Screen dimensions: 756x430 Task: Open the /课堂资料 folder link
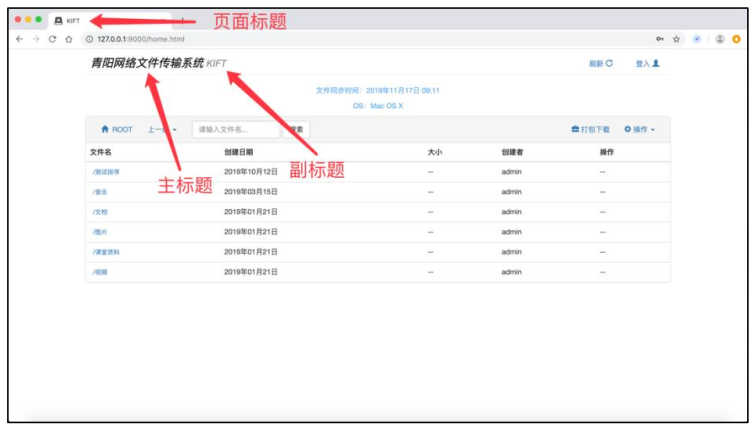(x=106, y=252)
